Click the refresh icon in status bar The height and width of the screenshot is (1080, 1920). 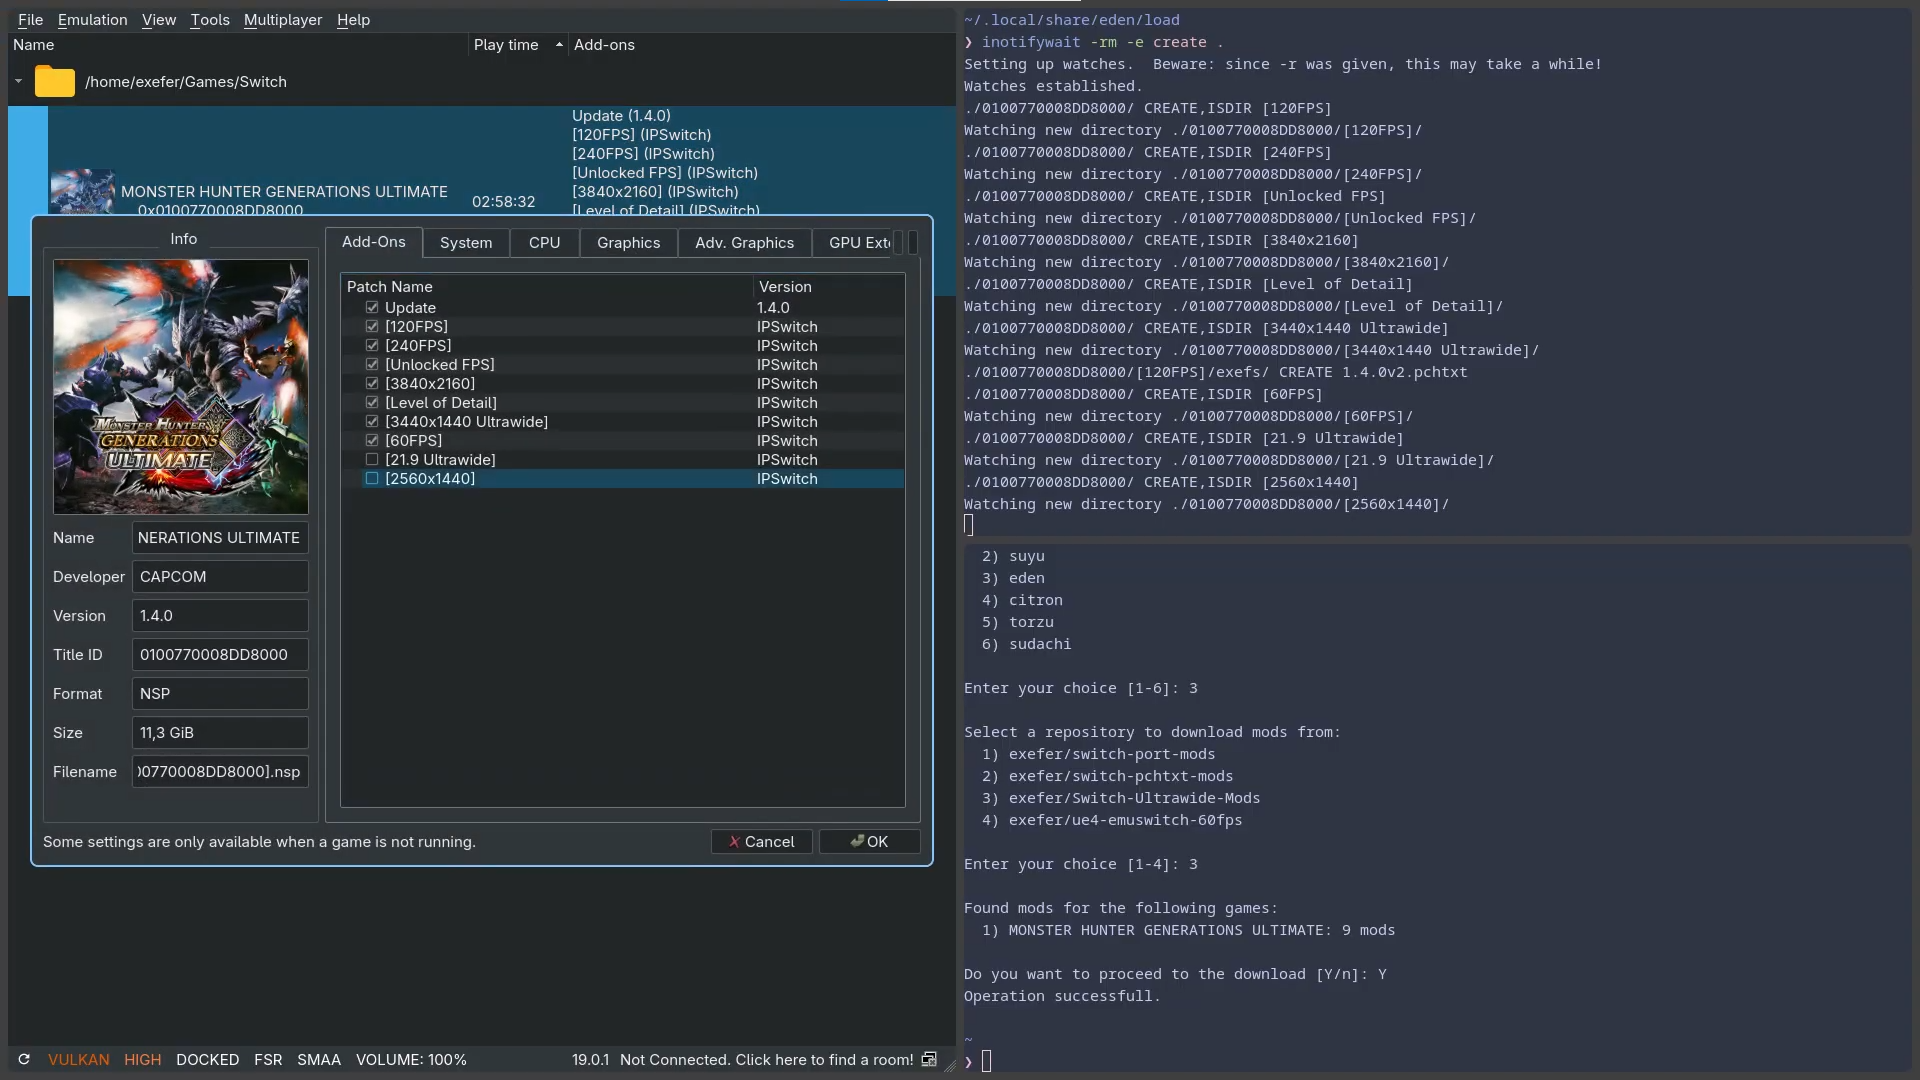click(24, 1059)
